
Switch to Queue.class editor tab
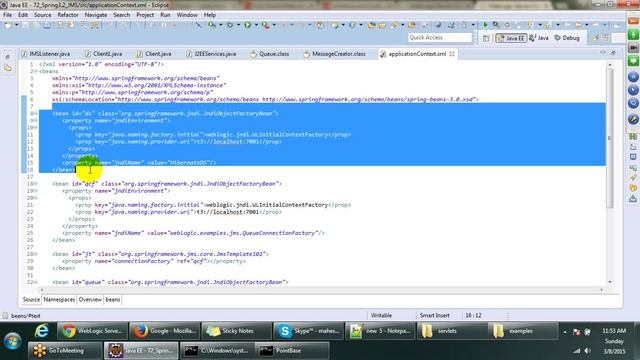(270, 54)
